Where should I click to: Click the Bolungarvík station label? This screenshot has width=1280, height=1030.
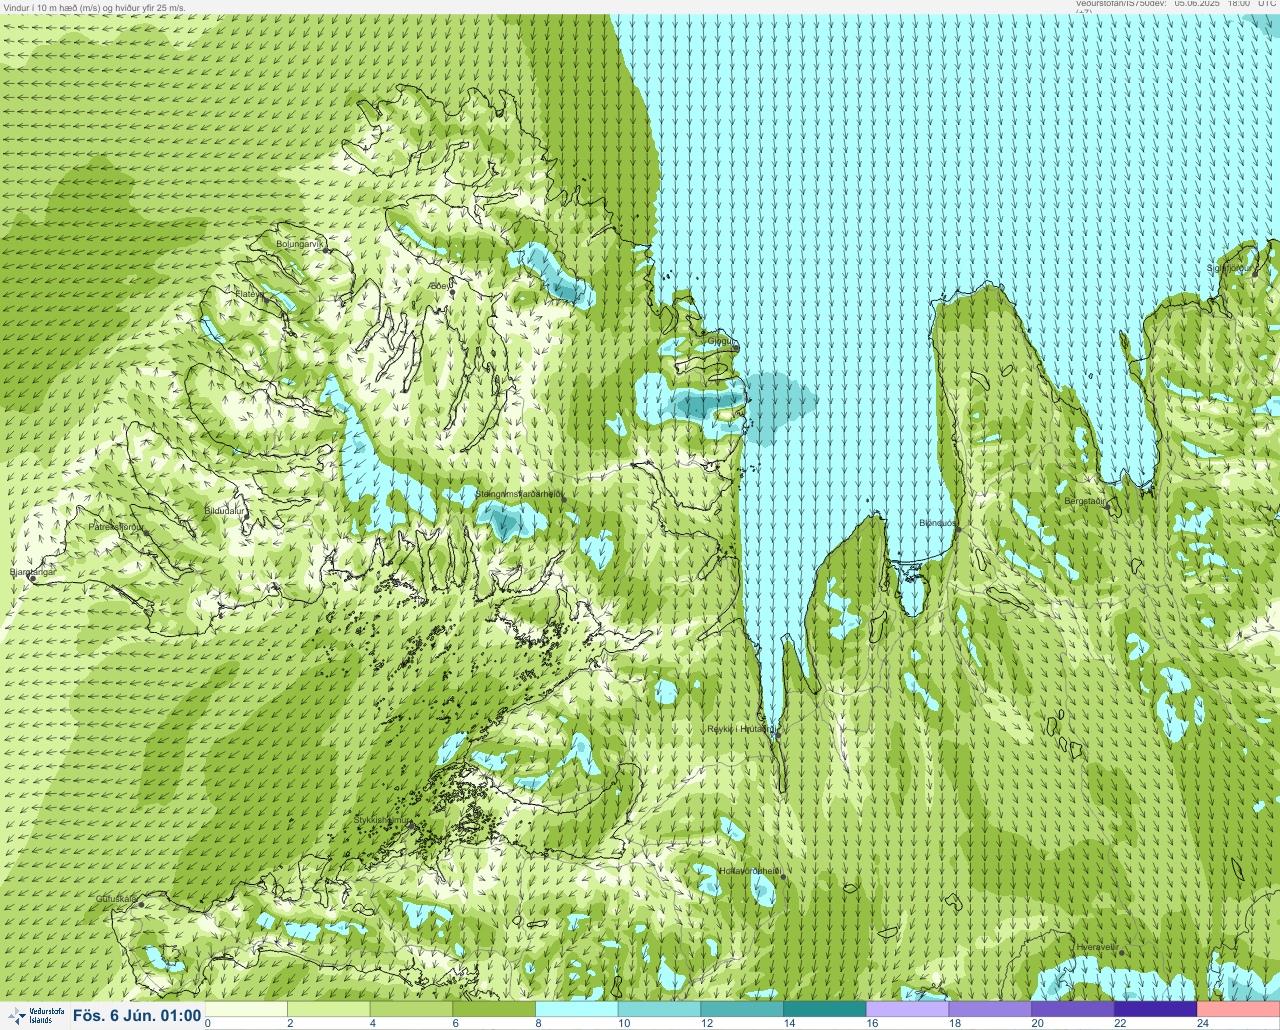[x=300, y=244]
